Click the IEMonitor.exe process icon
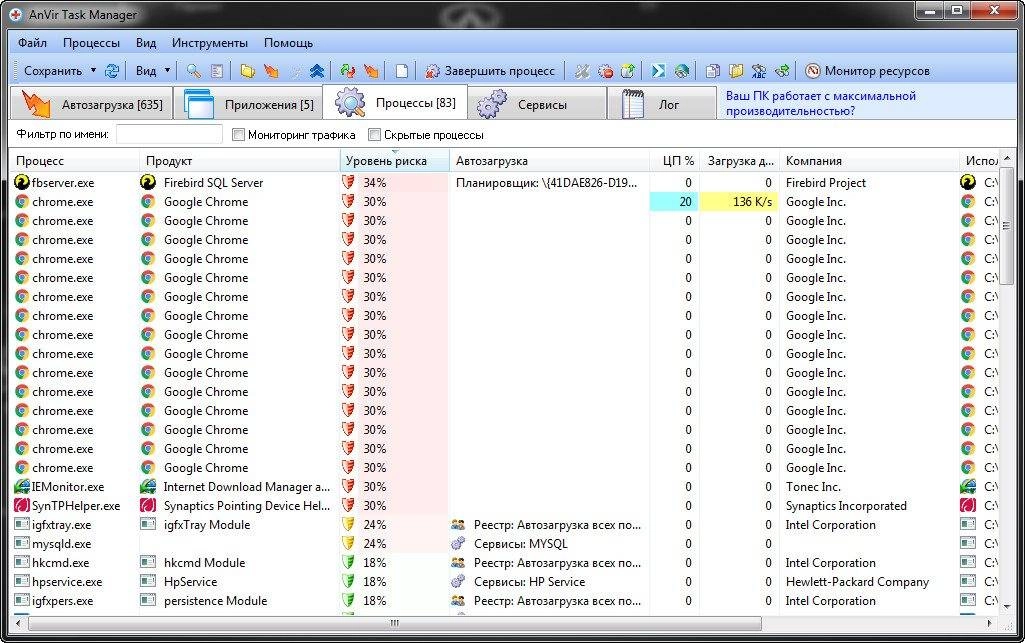The image size is (1025, 643). coord(22,486)
